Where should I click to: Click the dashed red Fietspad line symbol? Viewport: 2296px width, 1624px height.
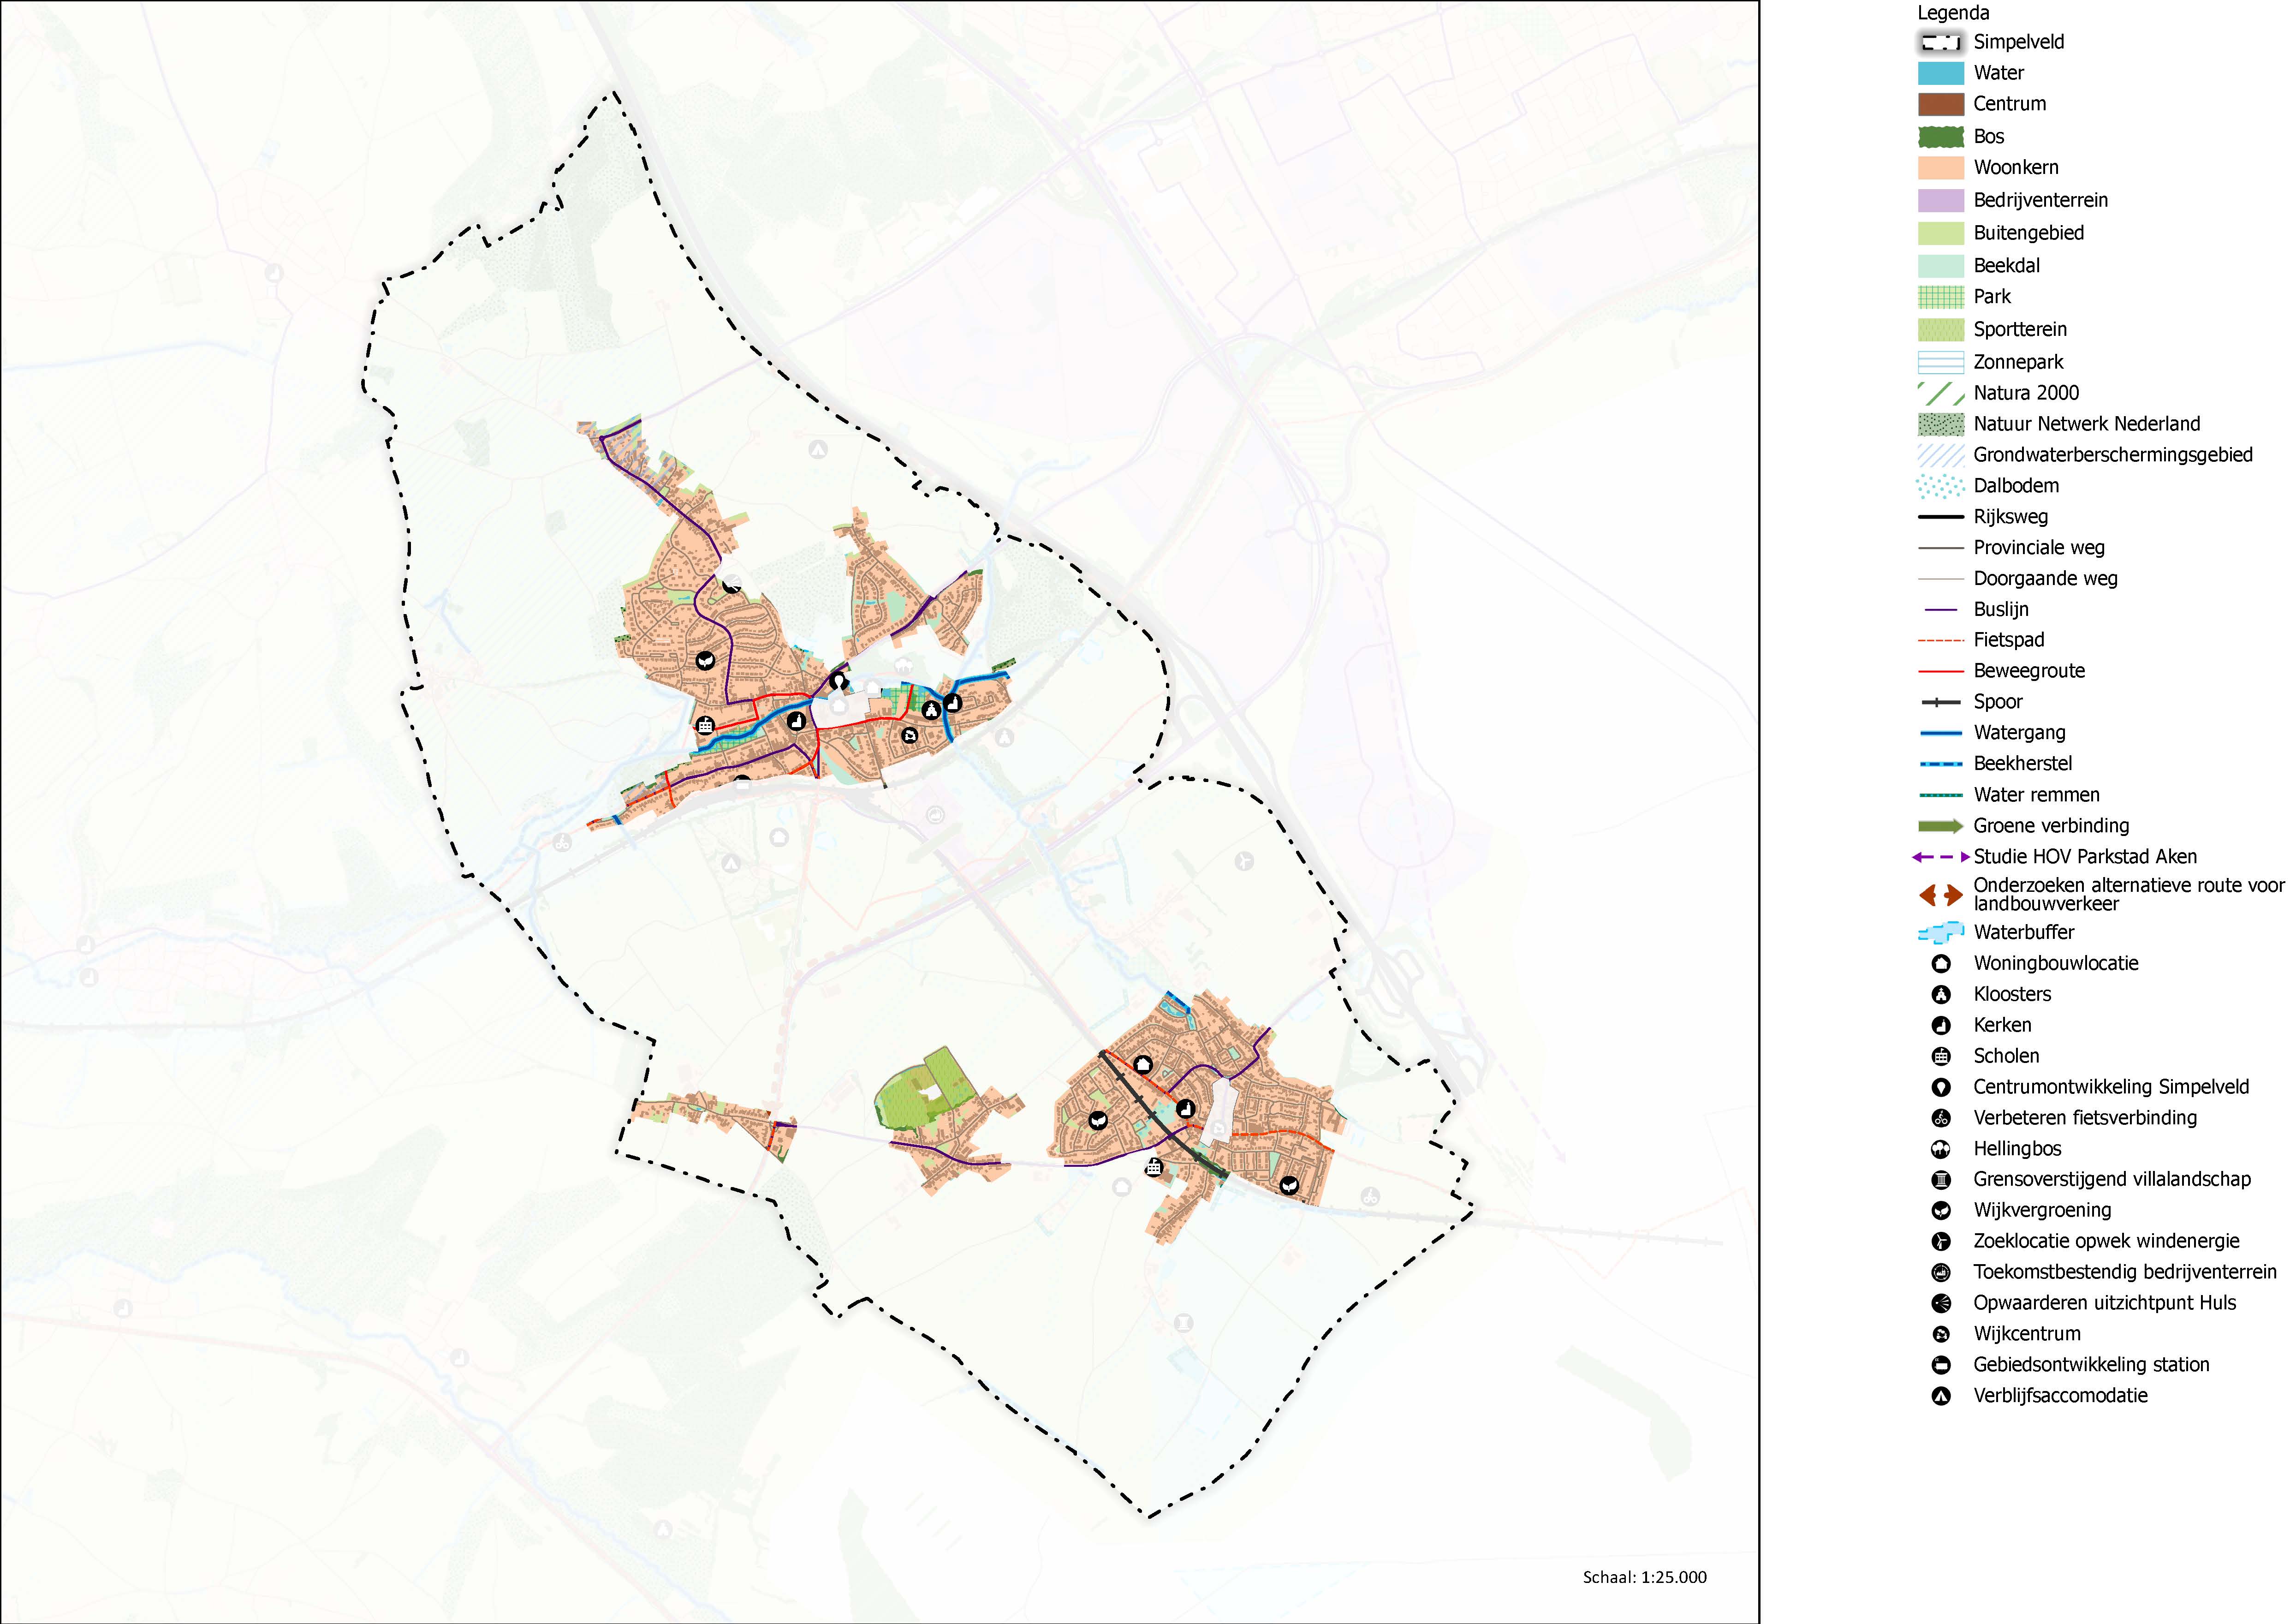click(1941, 641)
